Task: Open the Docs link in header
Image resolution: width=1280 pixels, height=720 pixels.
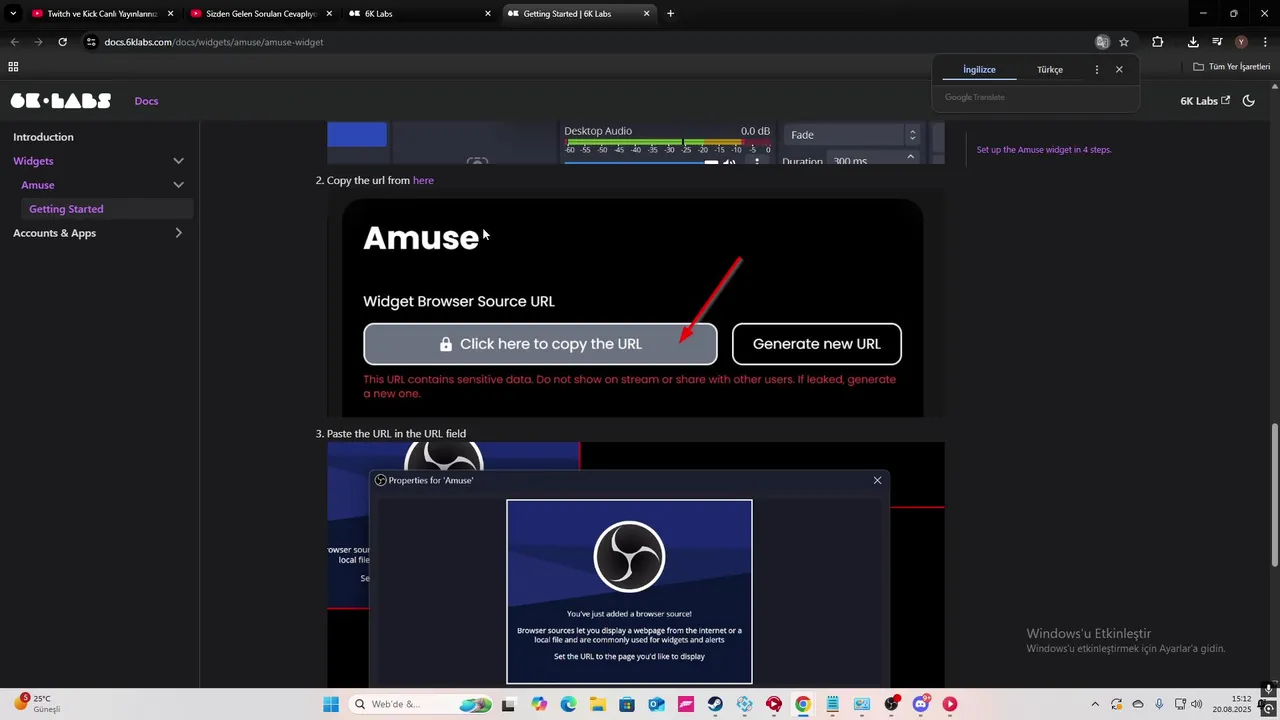Action: 147,101
